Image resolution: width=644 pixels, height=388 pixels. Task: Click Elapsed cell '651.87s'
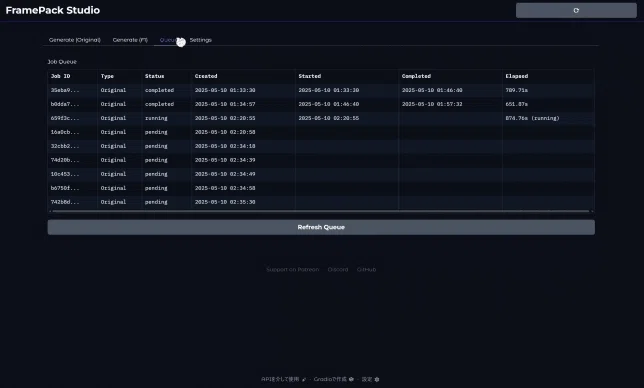click(548, 104)
